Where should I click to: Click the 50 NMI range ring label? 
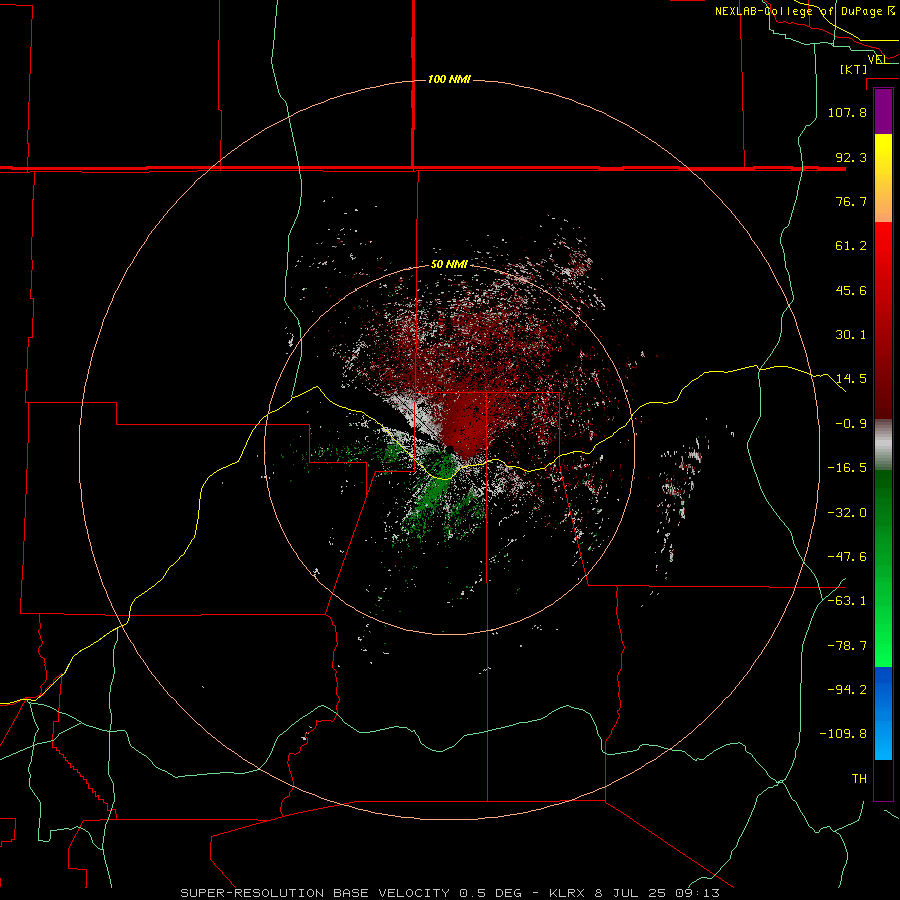pyautogui.click(x=449, y=264)
